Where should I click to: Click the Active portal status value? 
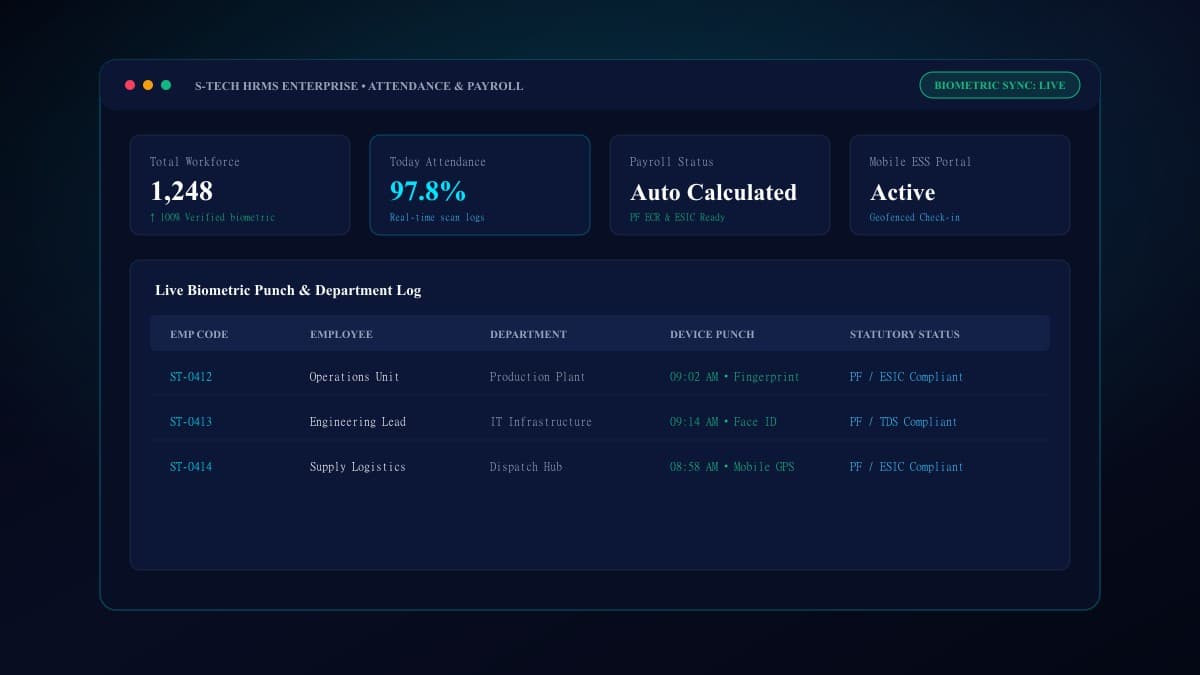(x=902, y=192)
